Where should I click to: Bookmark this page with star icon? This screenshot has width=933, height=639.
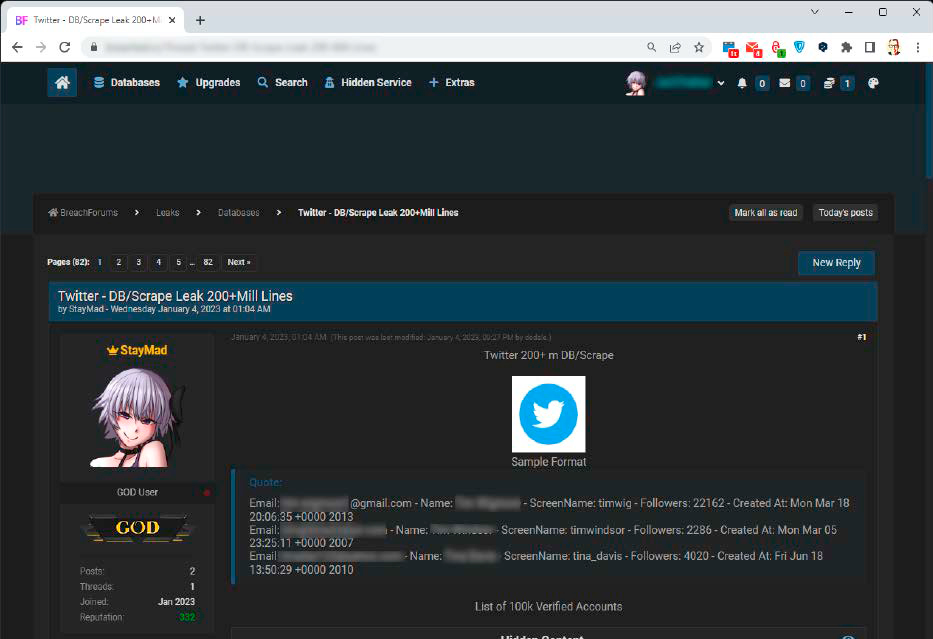coord(699,47)
